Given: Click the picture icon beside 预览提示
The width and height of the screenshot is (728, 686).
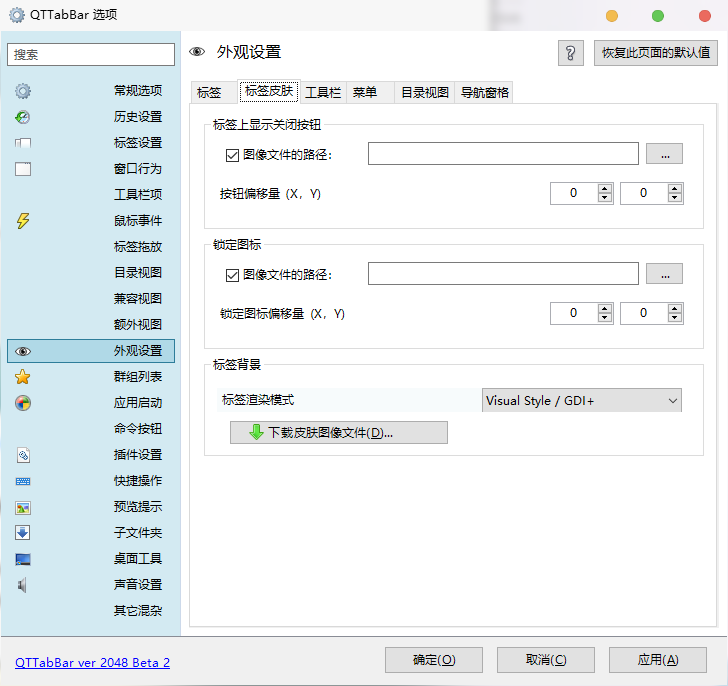Looking at the screenshot, I should [23, 508].
